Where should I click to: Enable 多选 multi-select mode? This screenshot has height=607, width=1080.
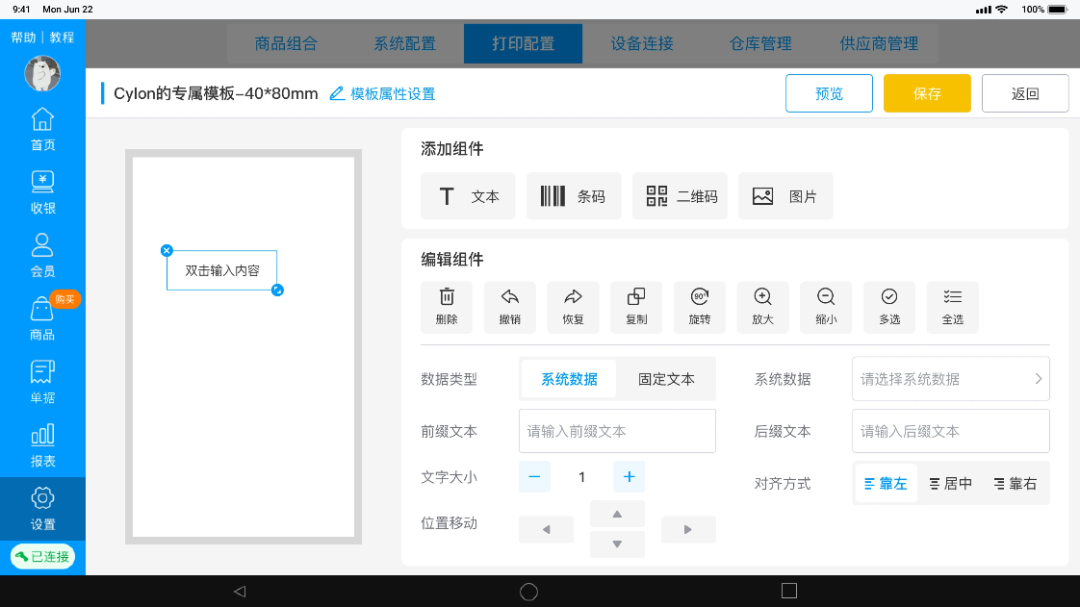tap(889, 307)
